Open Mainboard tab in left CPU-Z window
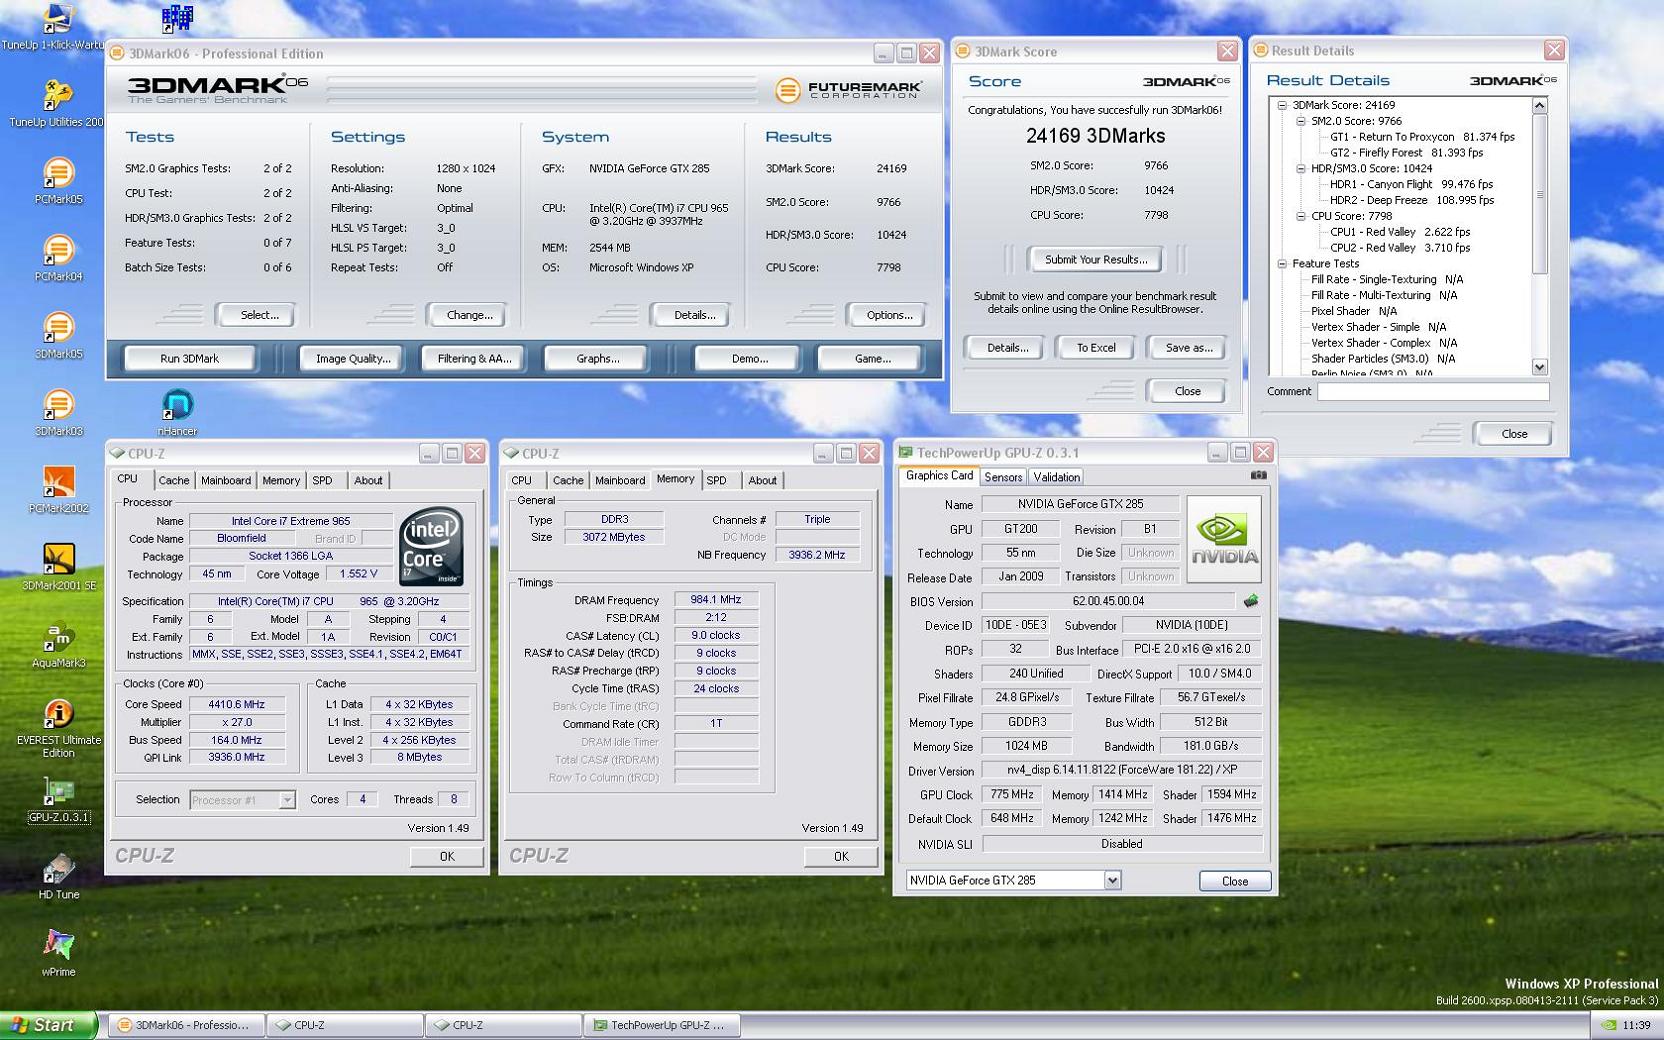 tap(226, 481)
